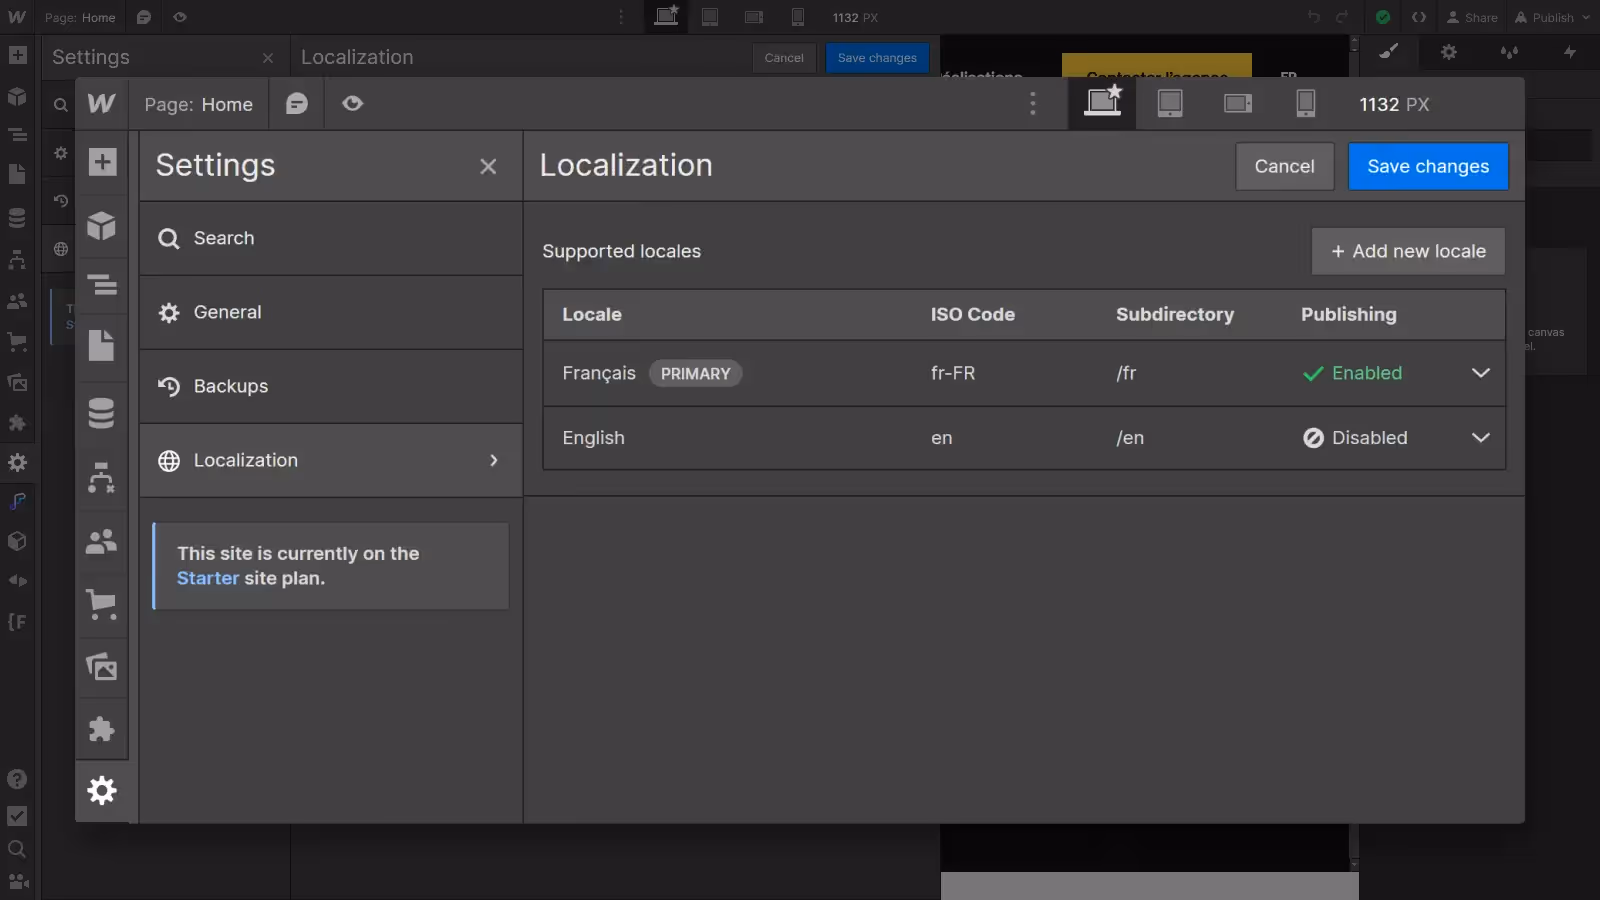Switch to mobile portrait breakpoint
The height and width of the screenshot is (900, 1600).
click(x=1305, y=104)
